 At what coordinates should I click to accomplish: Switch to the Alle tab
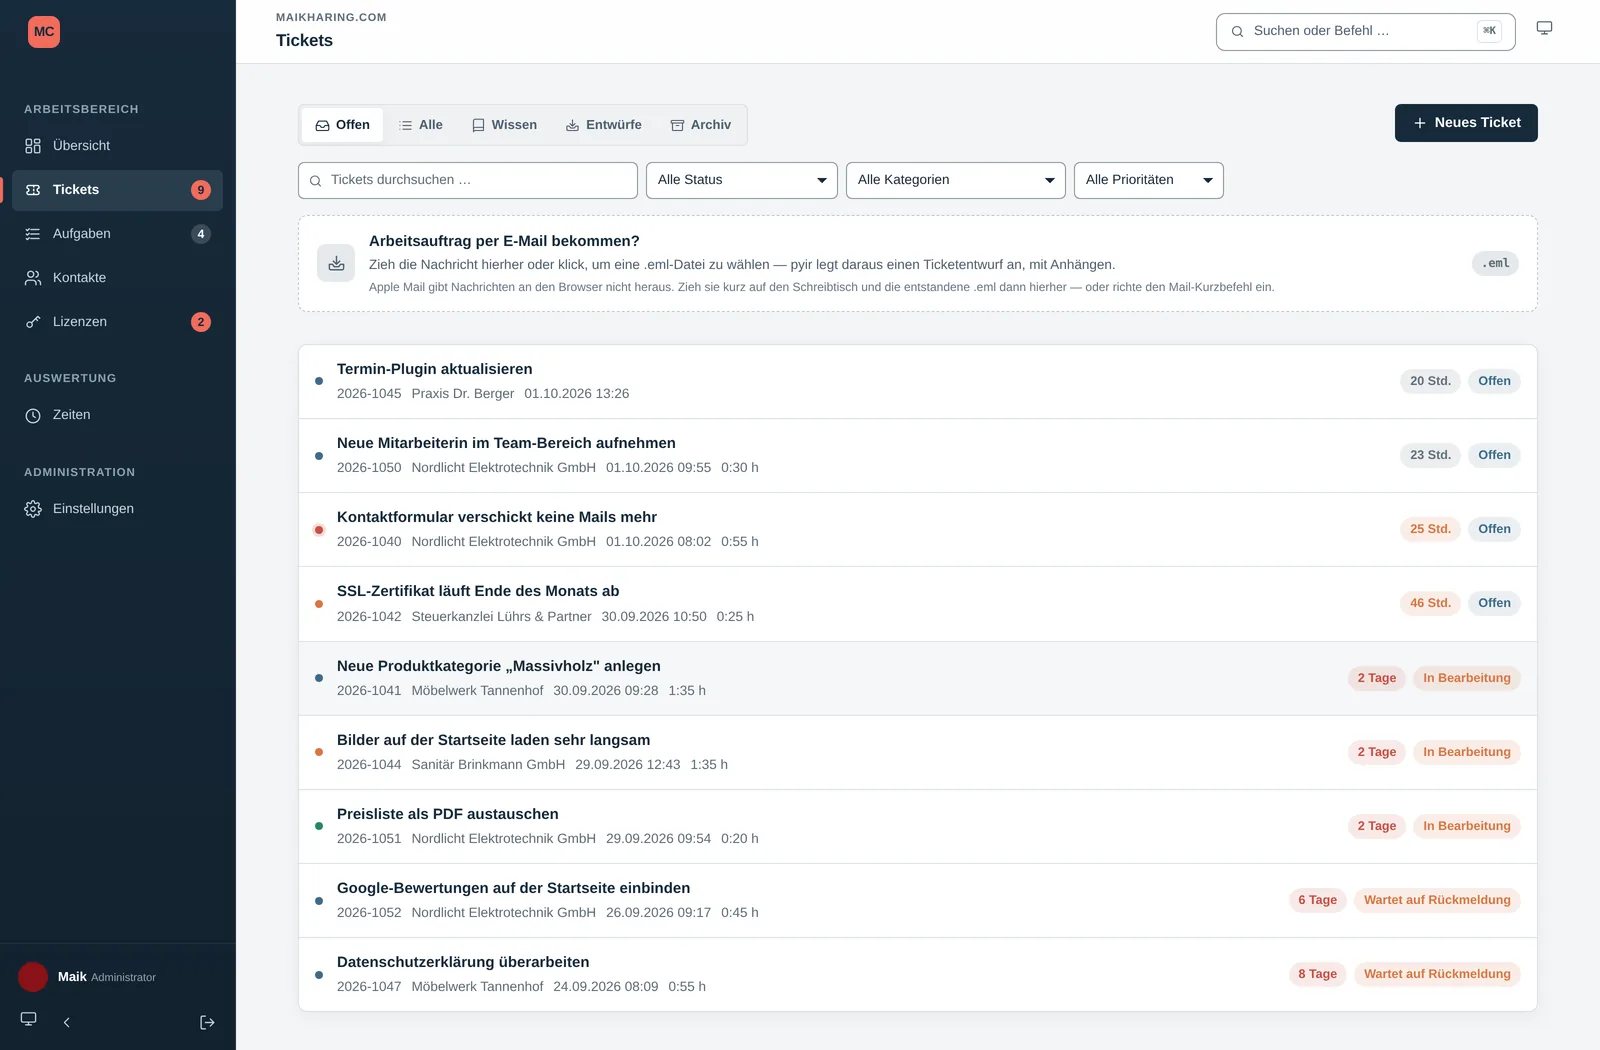(x=421, y=125)
